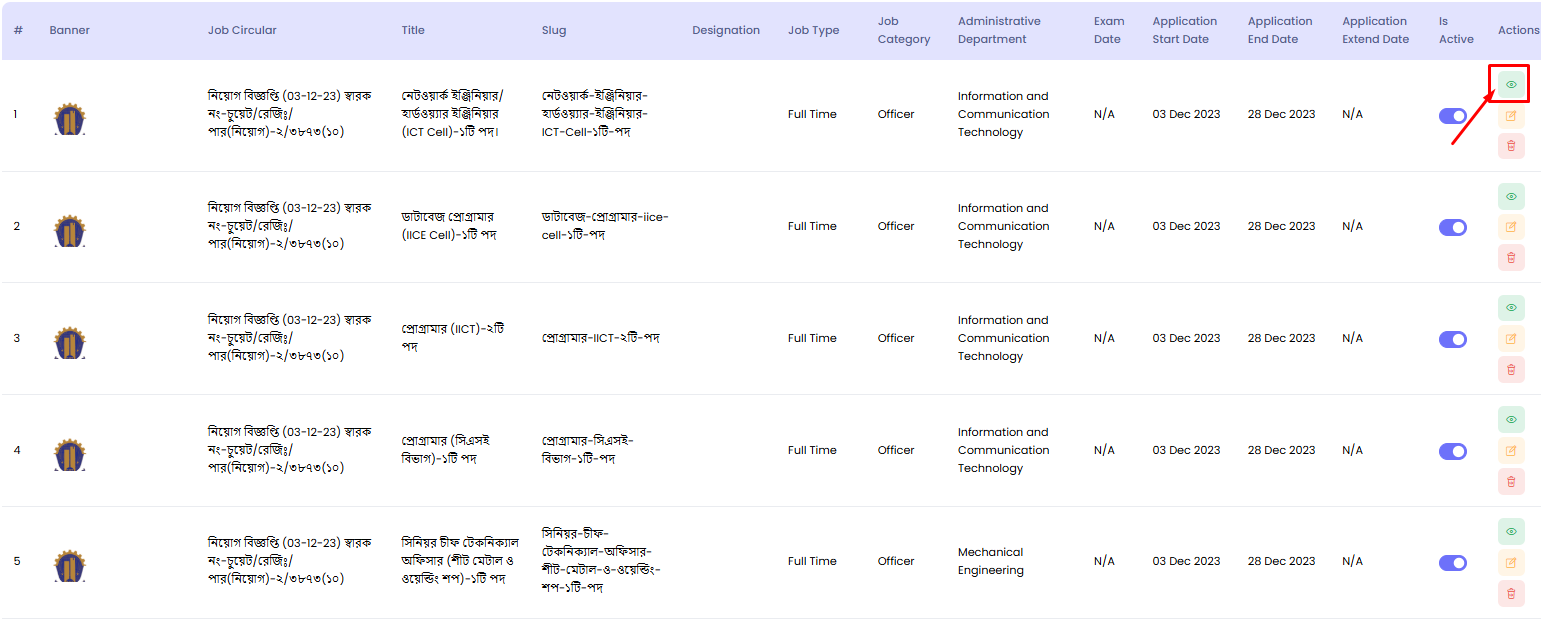Click the row 5 Mechanical Engineering department cell
This screenshot has height=619, width=1541.
click(x=990, y=561)
